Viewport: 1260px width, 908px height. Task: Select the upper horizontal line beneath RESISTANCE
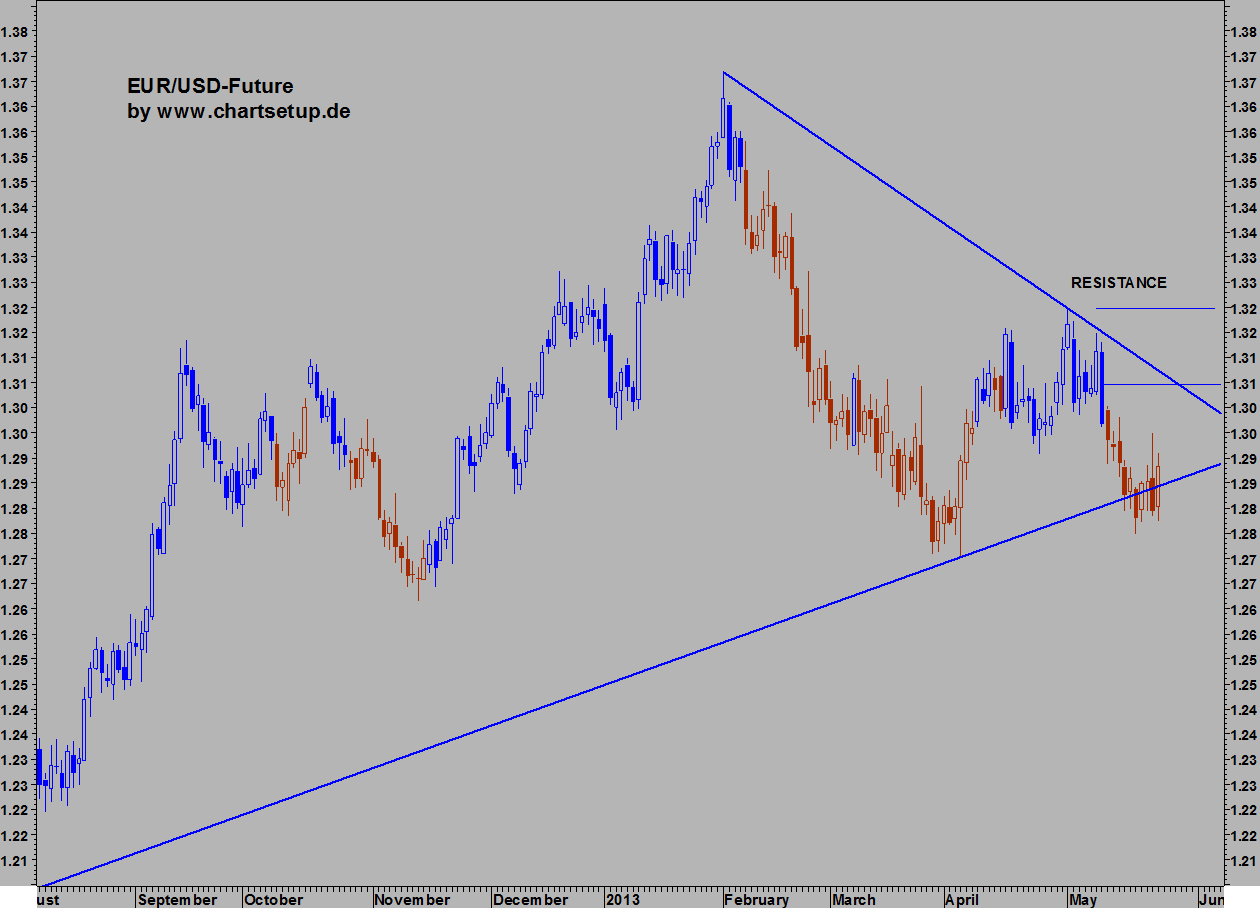[1155, 309]
